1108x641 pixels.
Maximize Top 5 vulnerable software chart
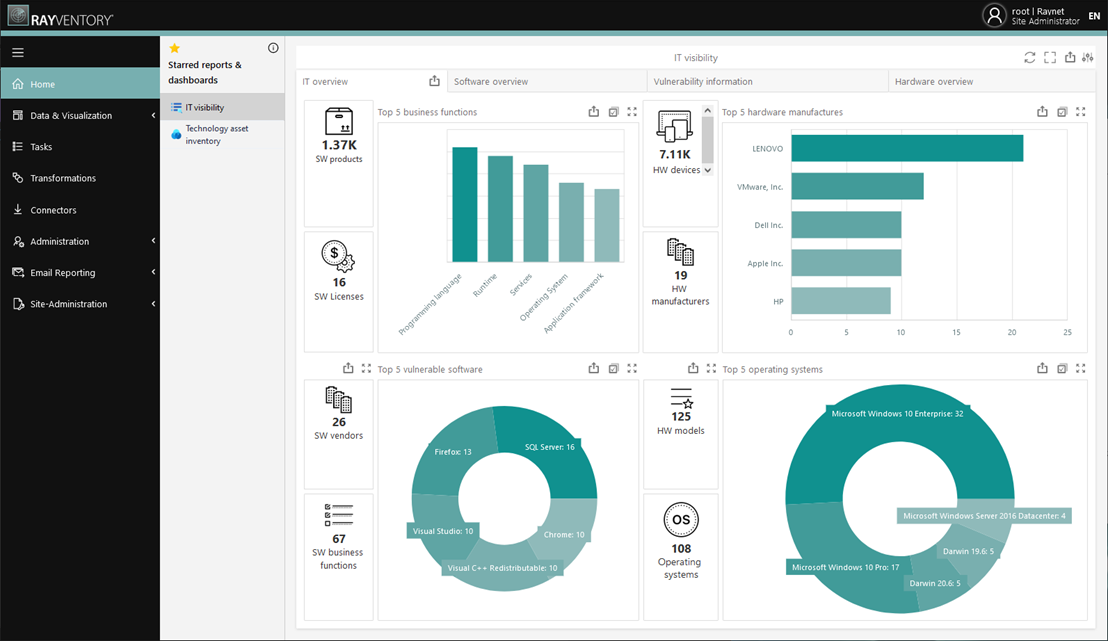(632, 368)
